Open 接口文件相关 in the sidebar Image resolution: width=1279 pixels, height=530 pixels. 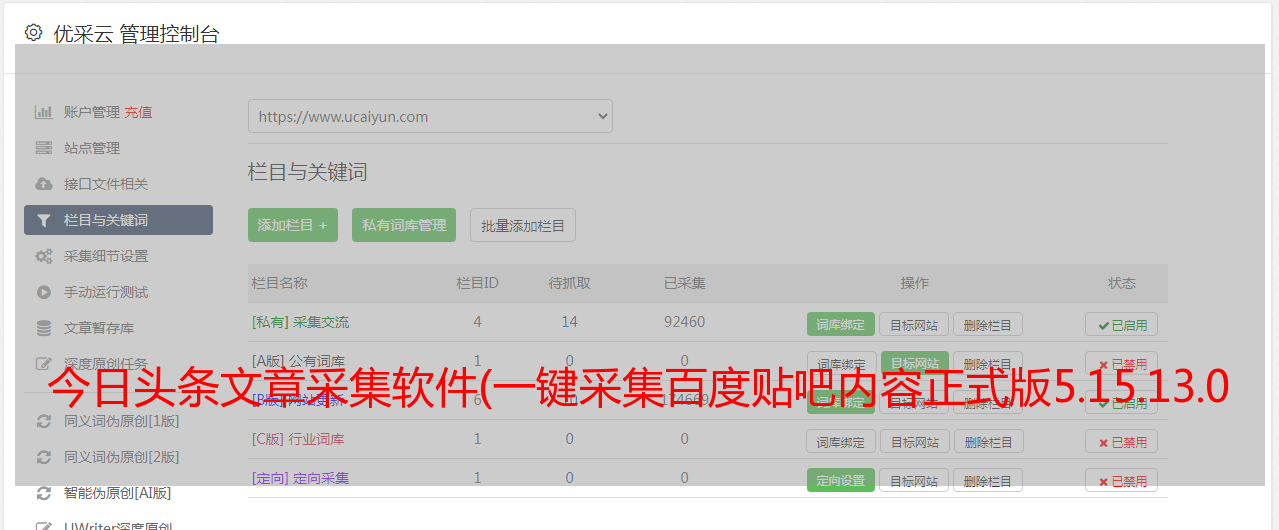tap(106, 184)
